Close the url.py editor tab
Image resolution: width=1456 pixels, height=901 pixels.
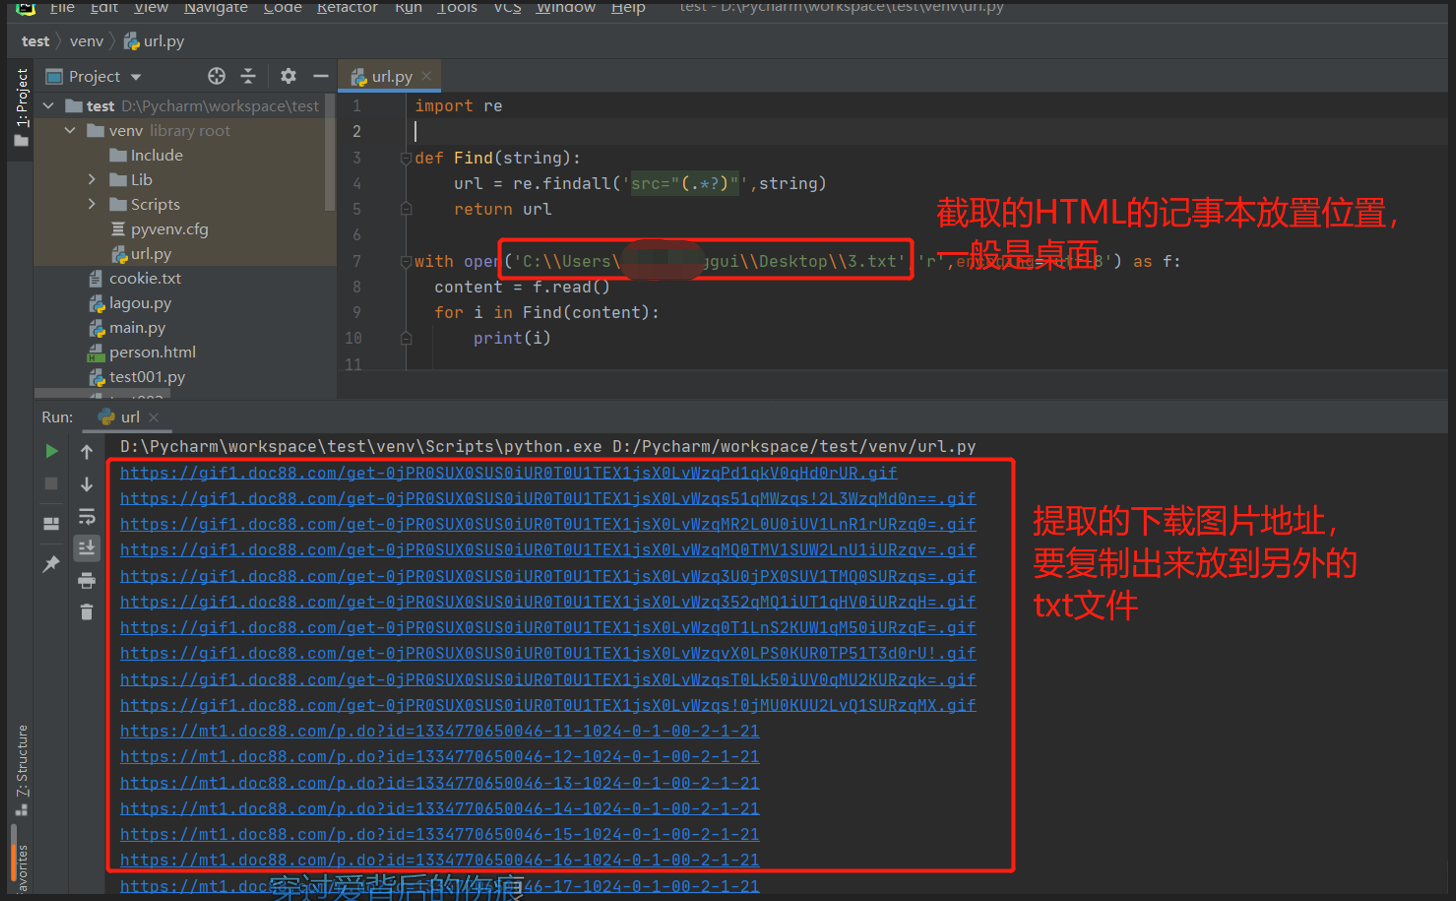[x=427, y=76]
